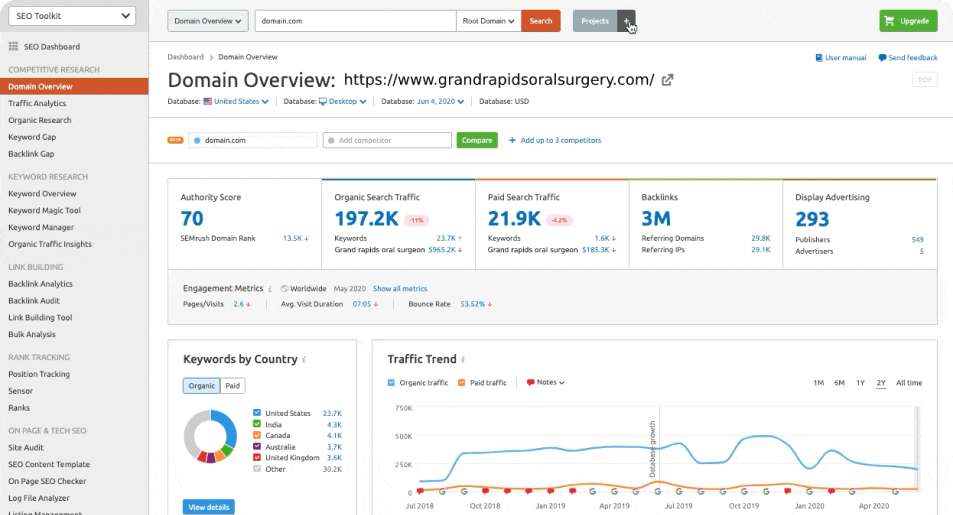The width and height of the screenshot is (953, 515).
Task: Click the Google update marker below Jul 2019
Action: pyautogui.click(x=679, y=491)
